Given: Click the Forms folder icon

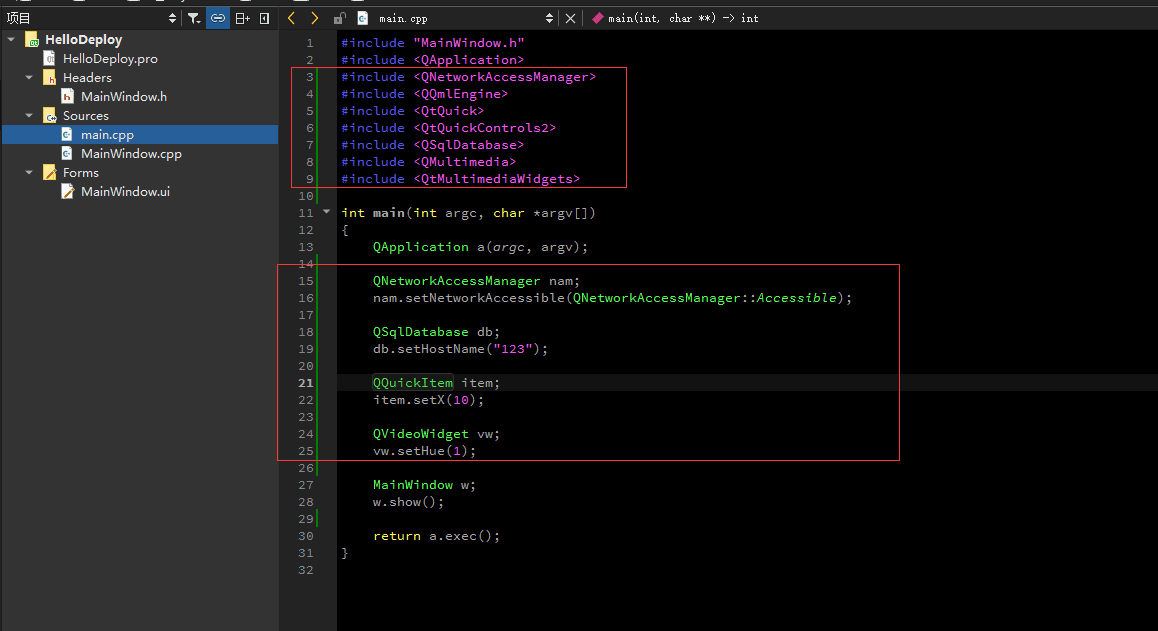Looking at the screenshot, I should [49, 173].
